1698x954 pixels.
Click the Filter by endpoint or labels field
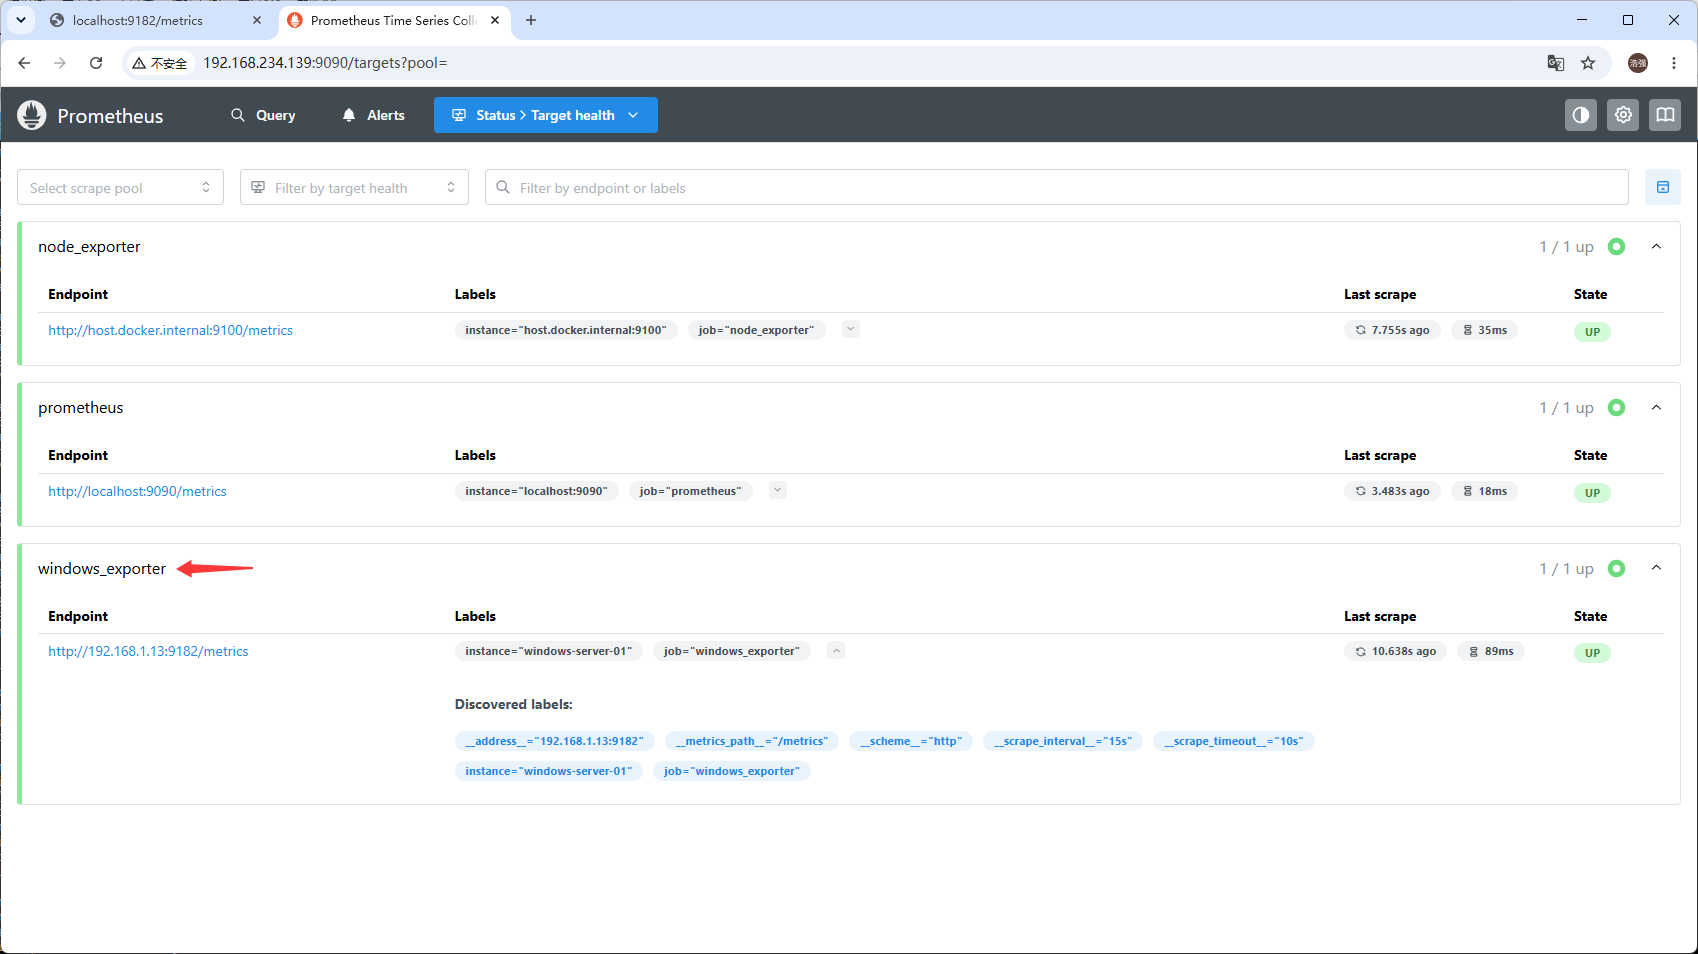[1057, 187]
